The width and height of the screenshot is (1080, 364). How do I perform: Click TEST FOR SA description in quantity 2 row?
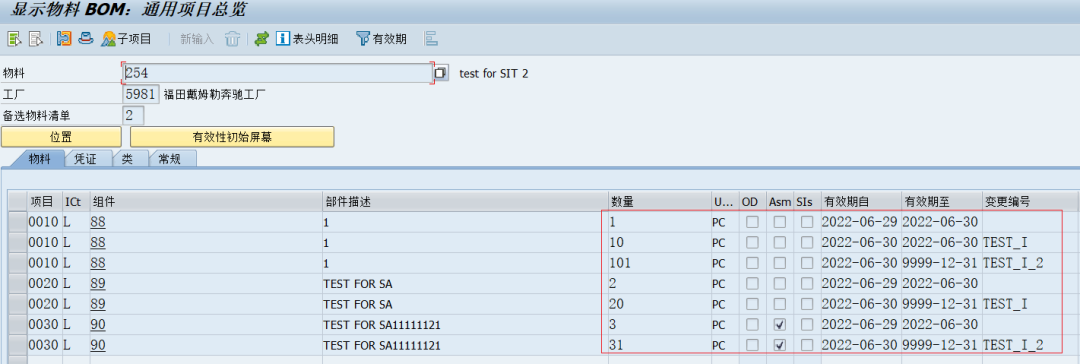[x=357, y=284]
